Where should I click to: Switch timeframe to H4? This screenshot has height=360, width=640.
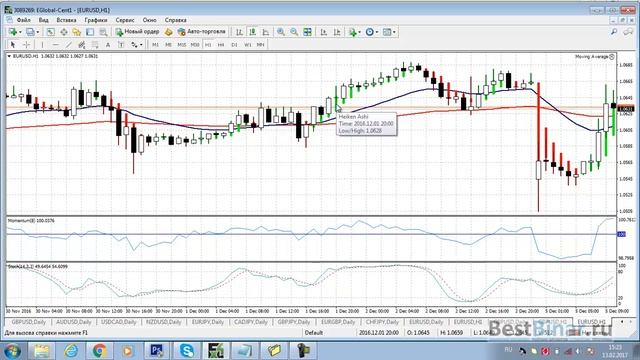coord(221,45)
